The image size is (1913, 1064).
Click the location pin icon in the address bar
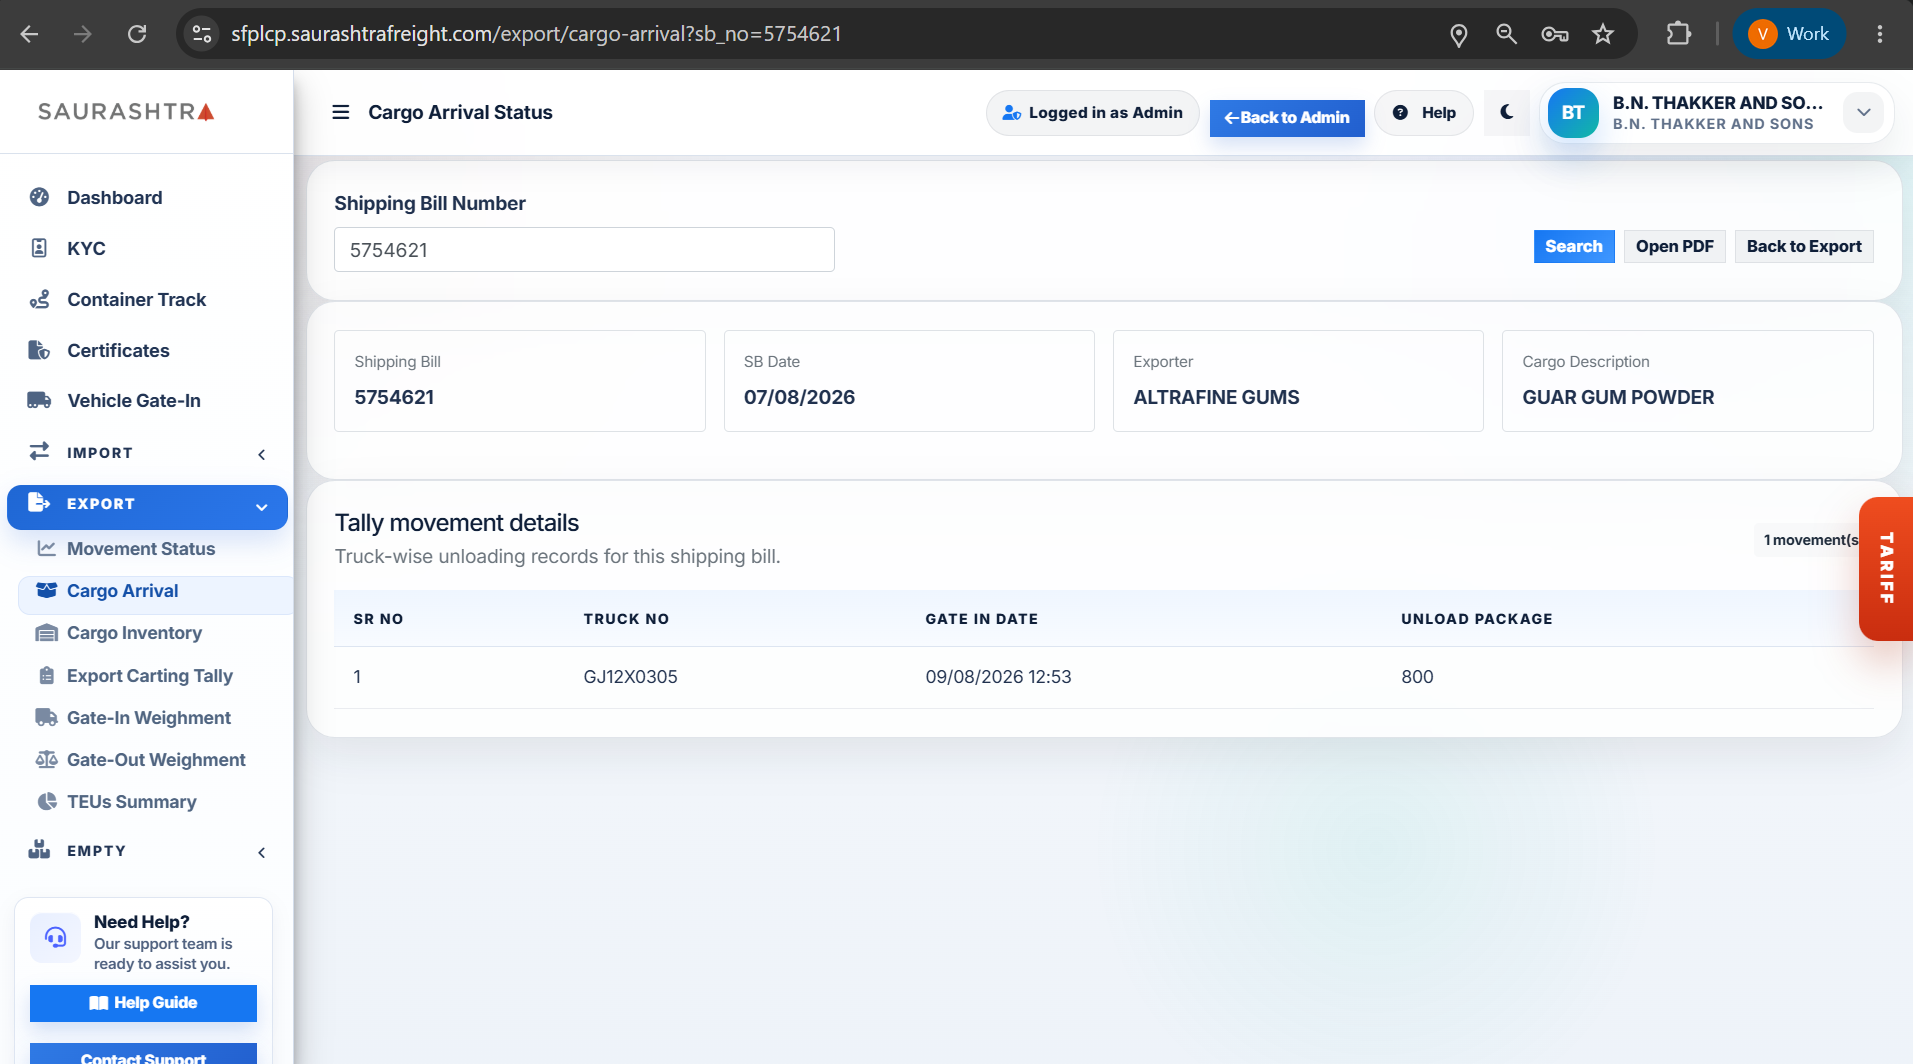tap(1459, 35)
